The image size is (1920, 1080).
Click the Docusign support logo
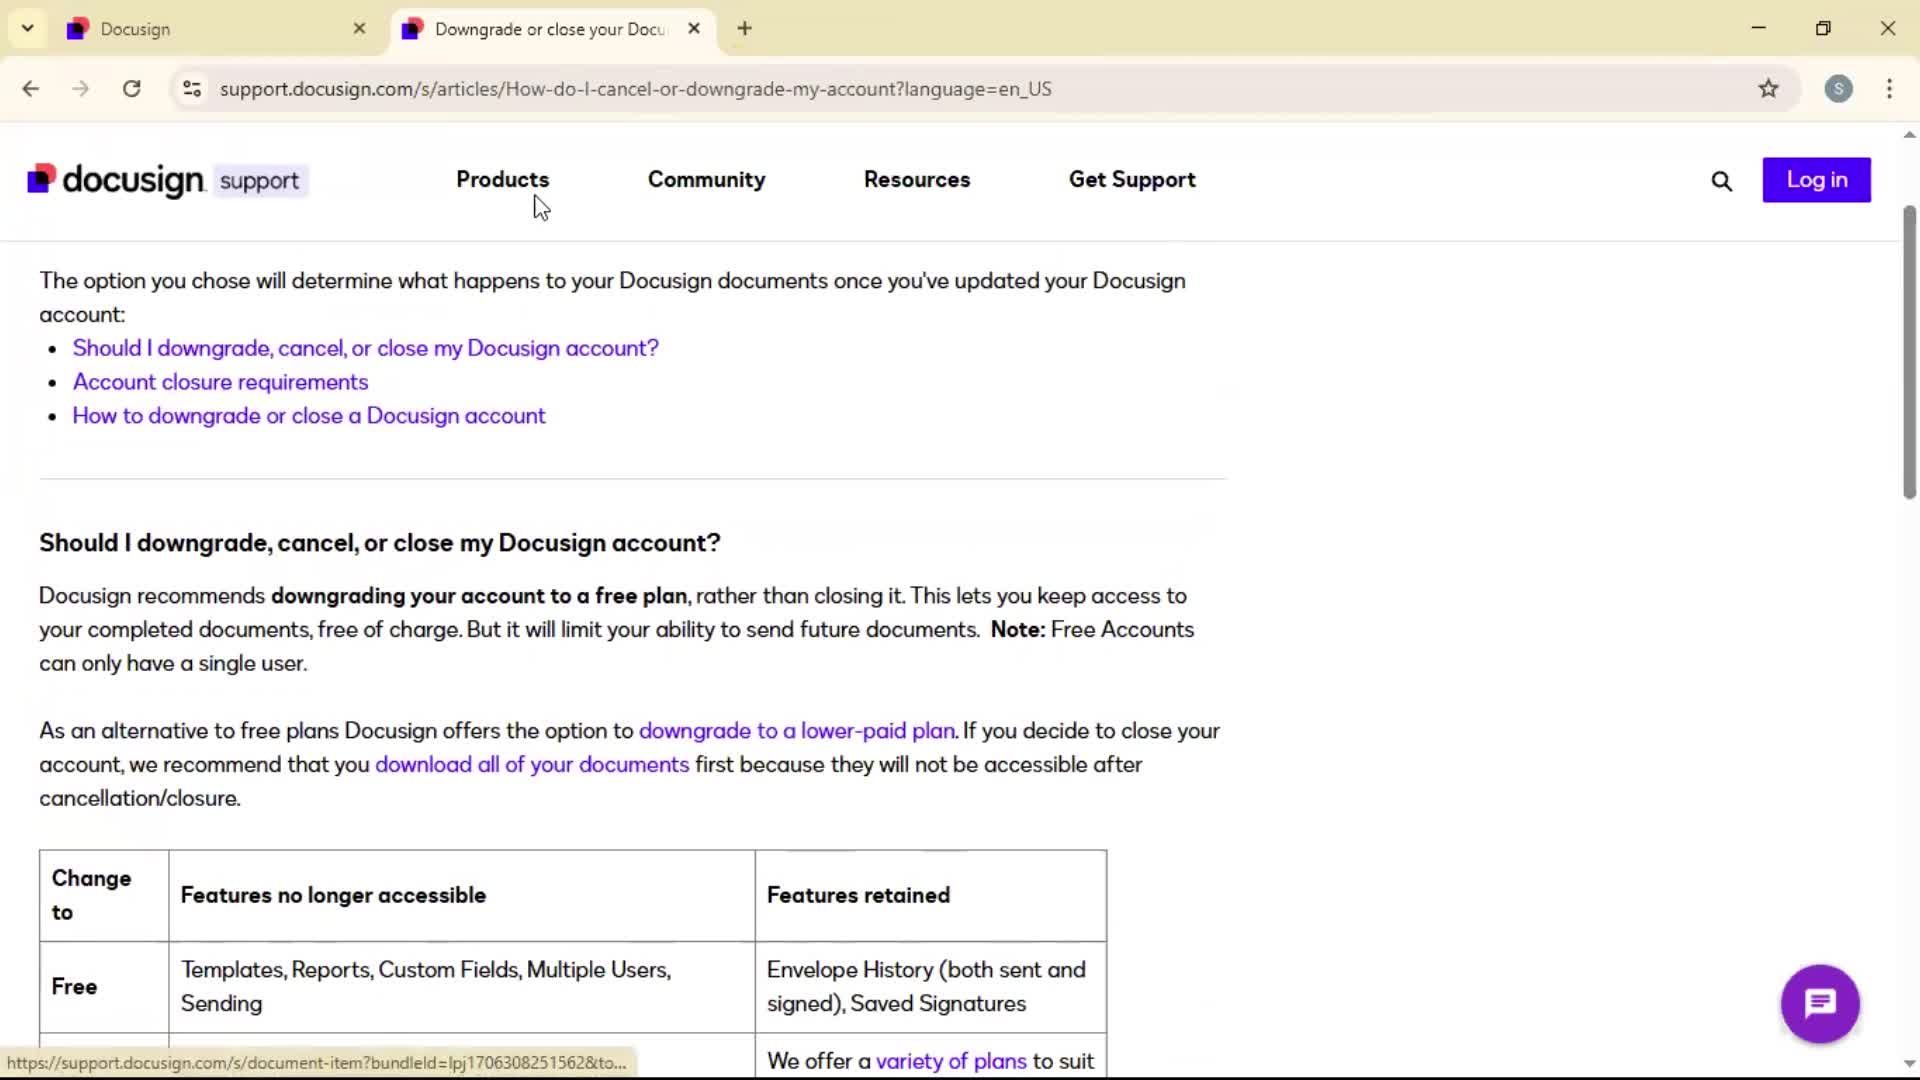[167, 180]
